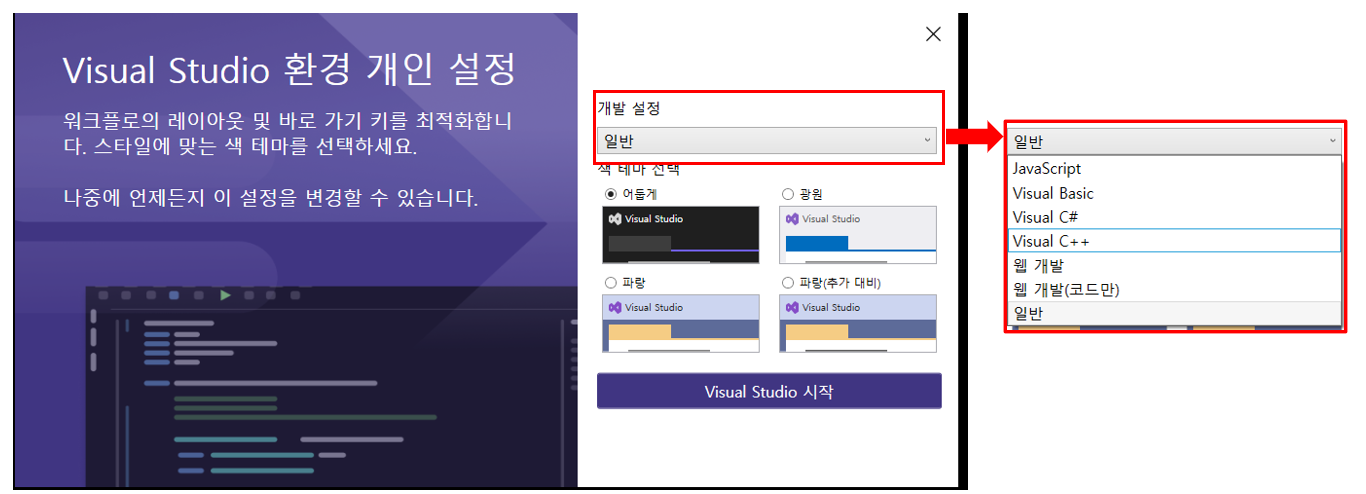Viewport: 1366px width, 494px height.
Task: Close the Visual Studio setup dialog
Action: [933, 34]
